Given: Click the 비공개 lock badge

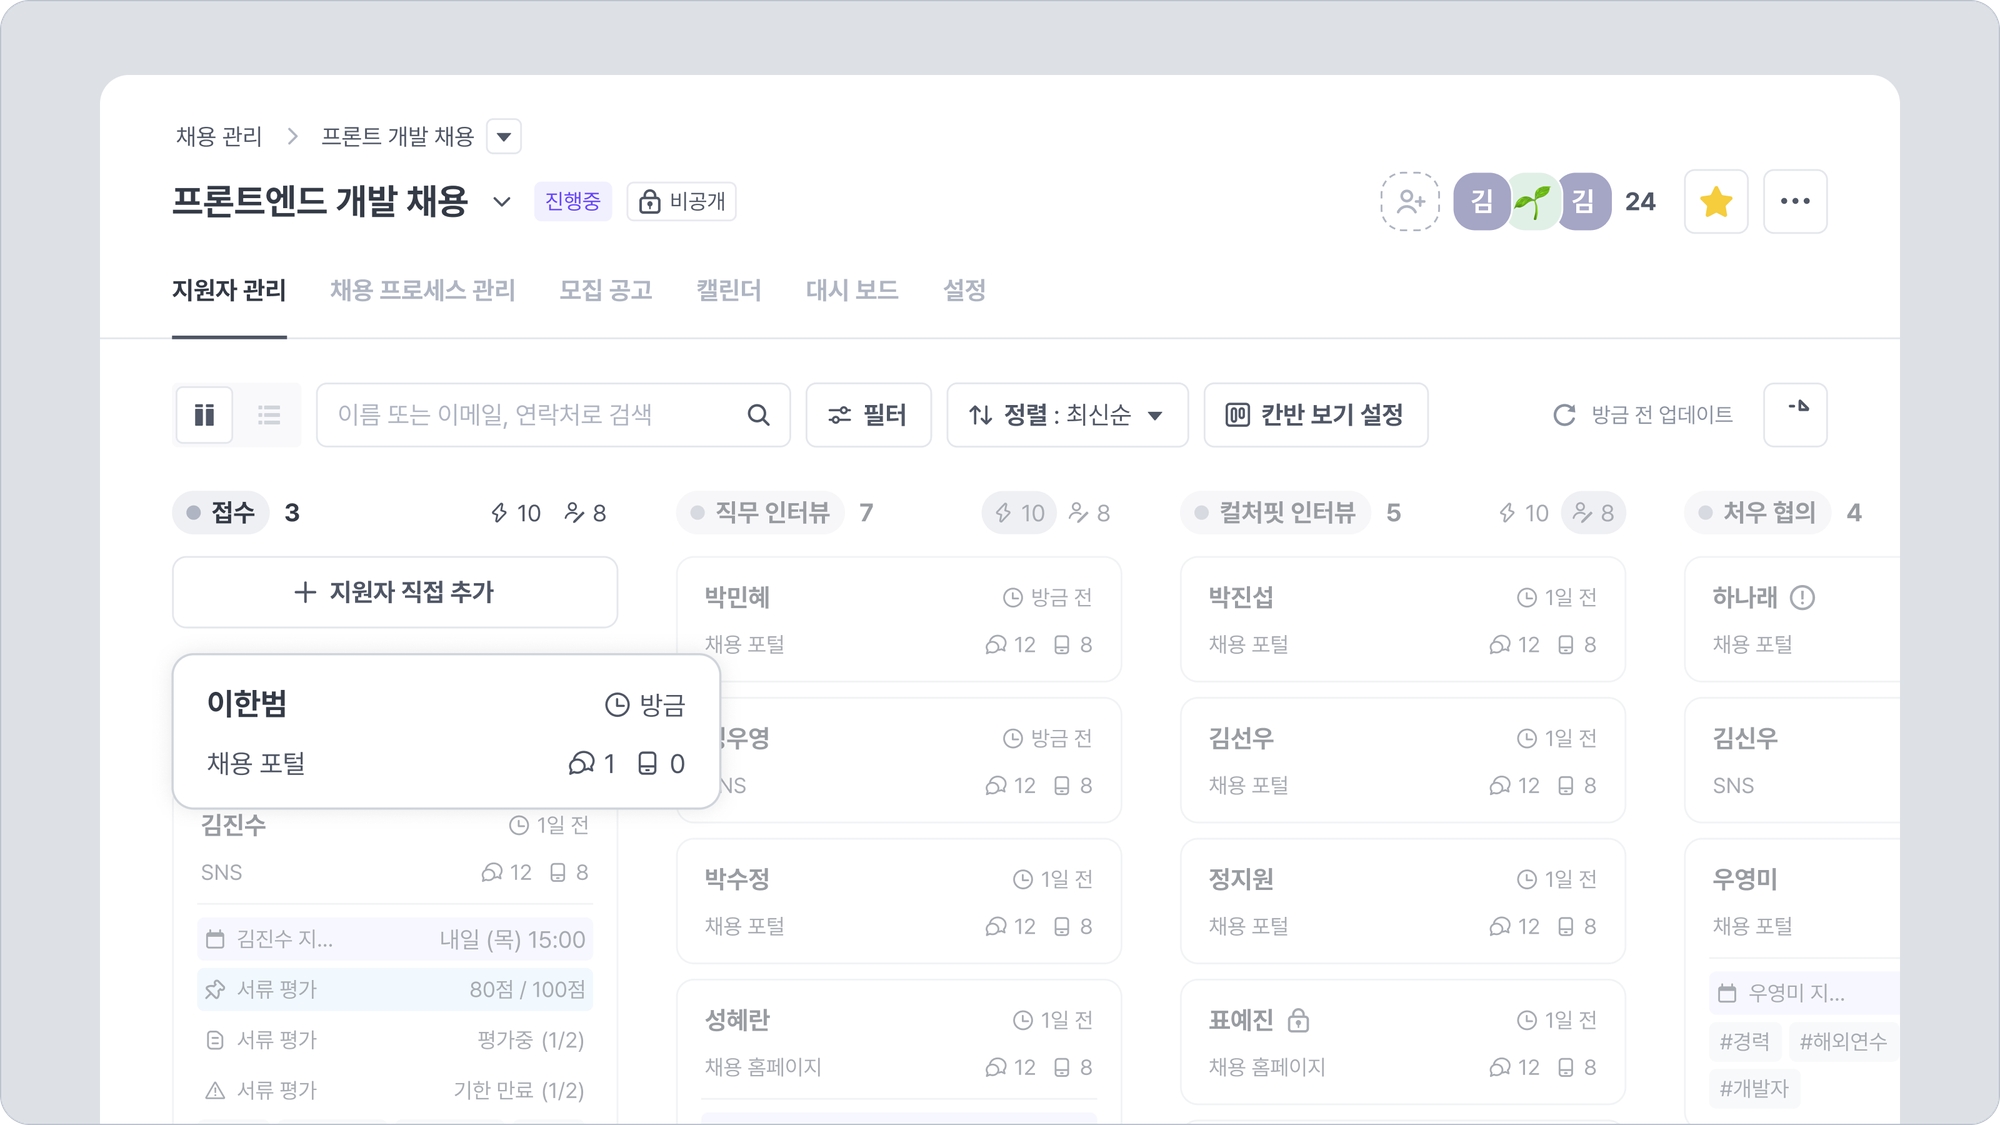Looking at the screenshot, I should 682,202.
